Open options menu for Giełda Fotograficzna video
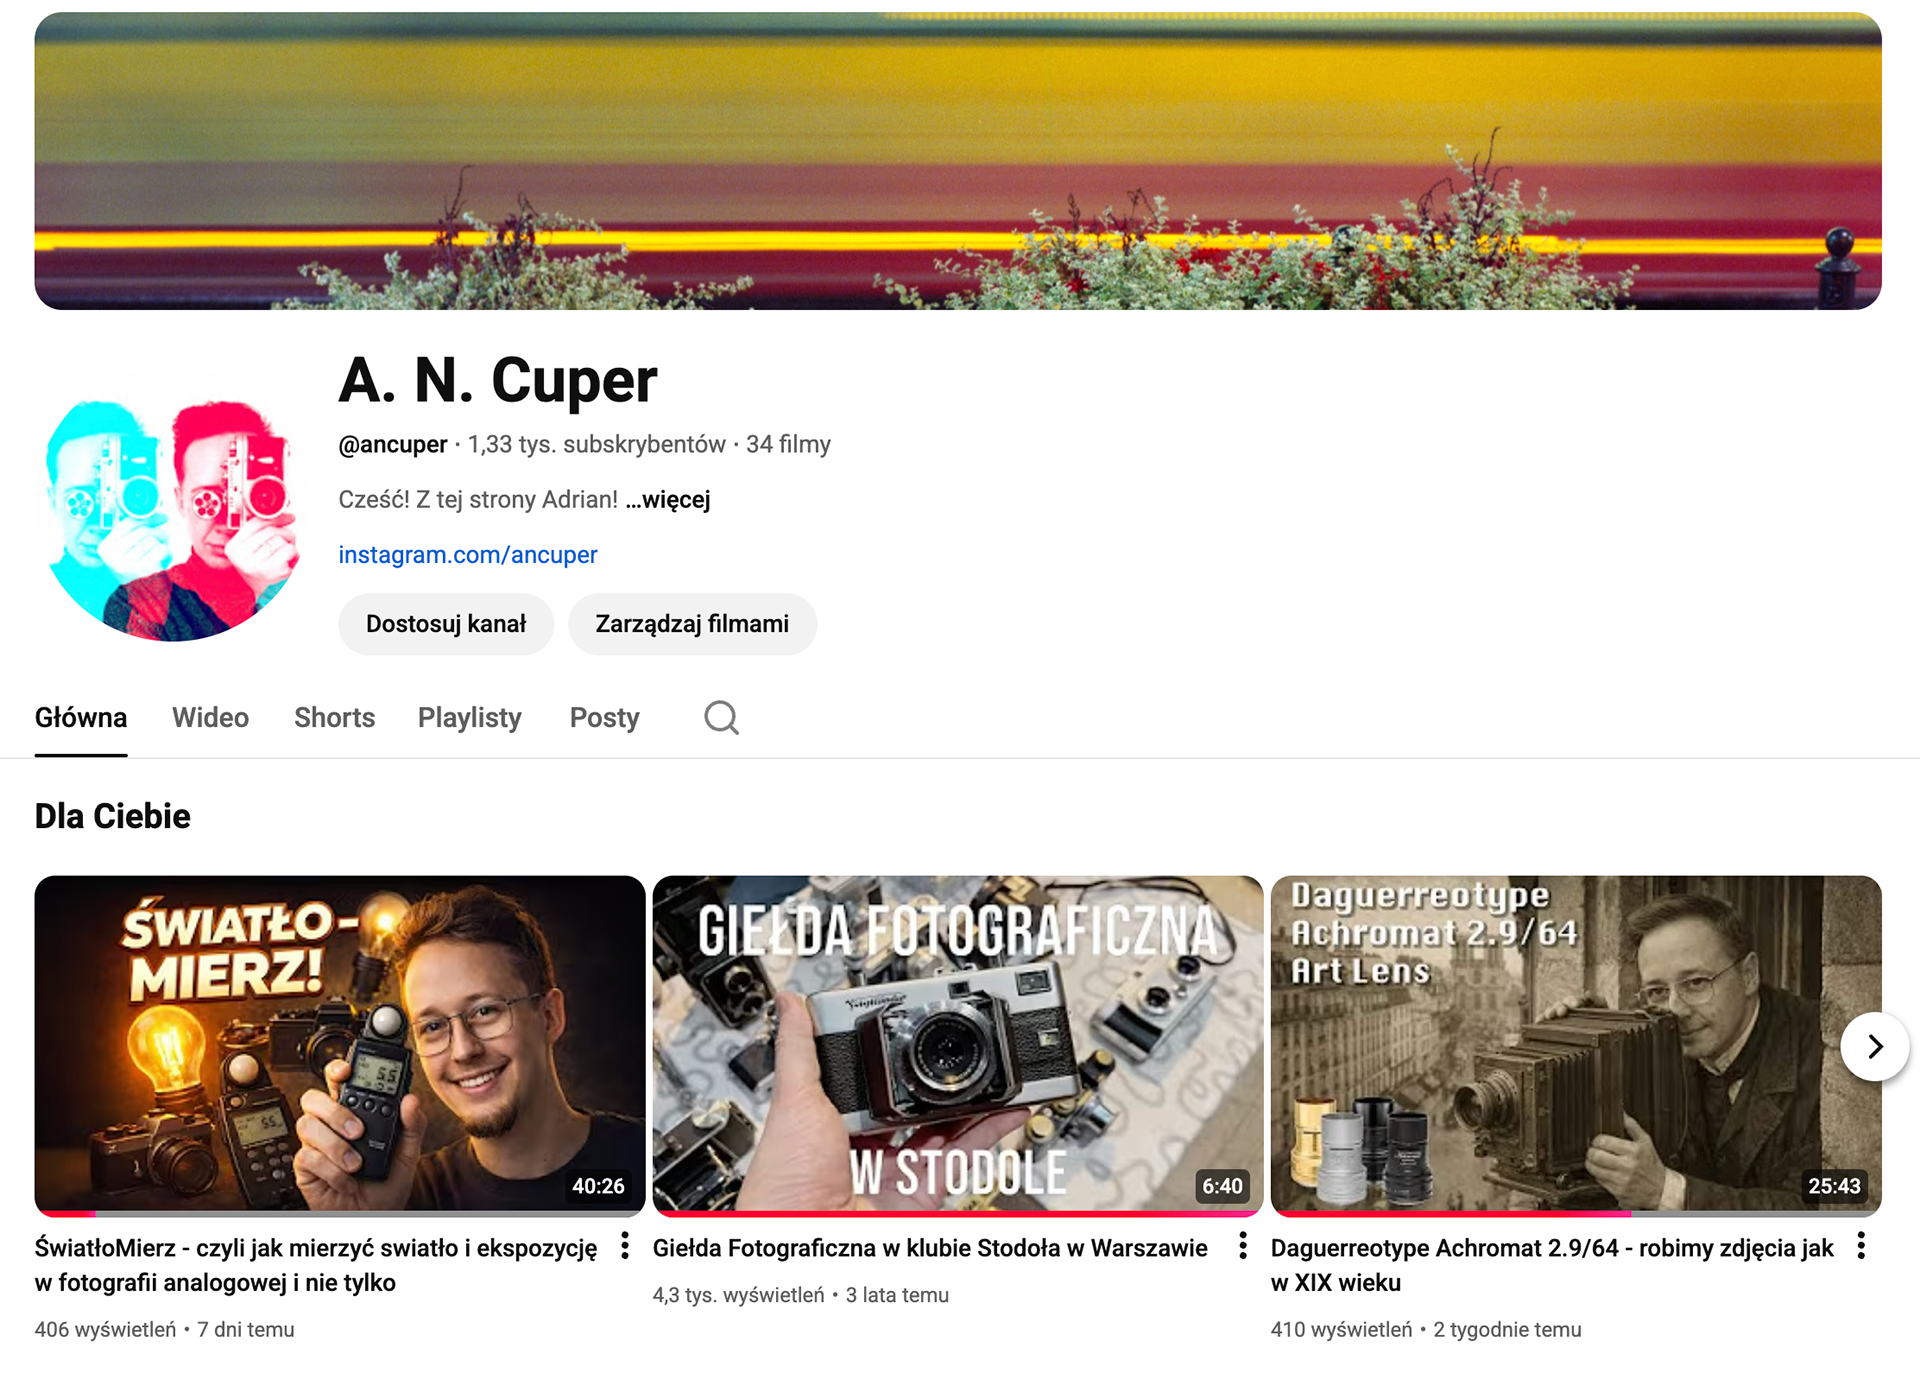 (x=1243, y=1246)
